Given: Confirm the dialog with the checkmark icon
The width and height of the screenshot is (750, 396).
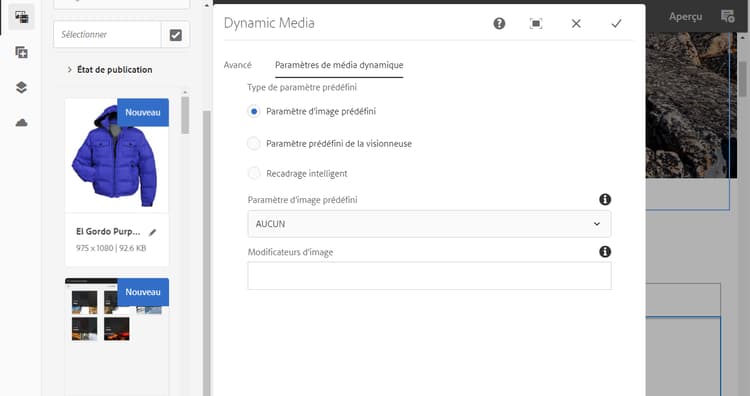Looking at the screenshot, I should (x=617, y=23).
